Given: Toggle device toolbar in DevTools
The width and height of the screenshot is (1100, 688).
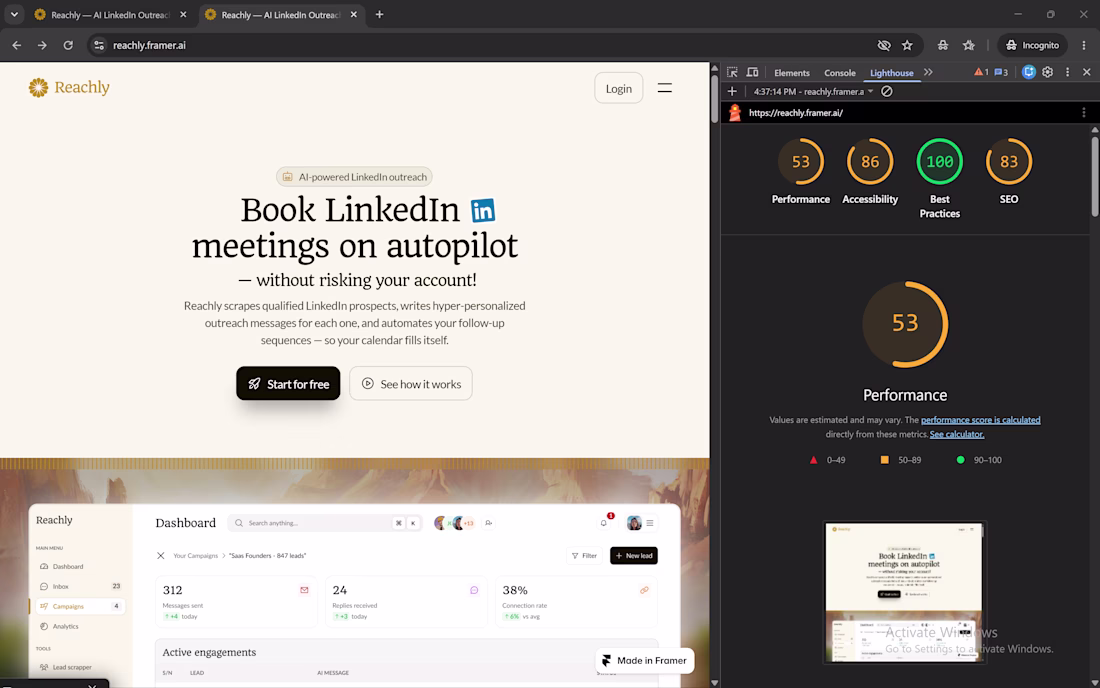Looking at the screenshot, I should tap(752, 72).
